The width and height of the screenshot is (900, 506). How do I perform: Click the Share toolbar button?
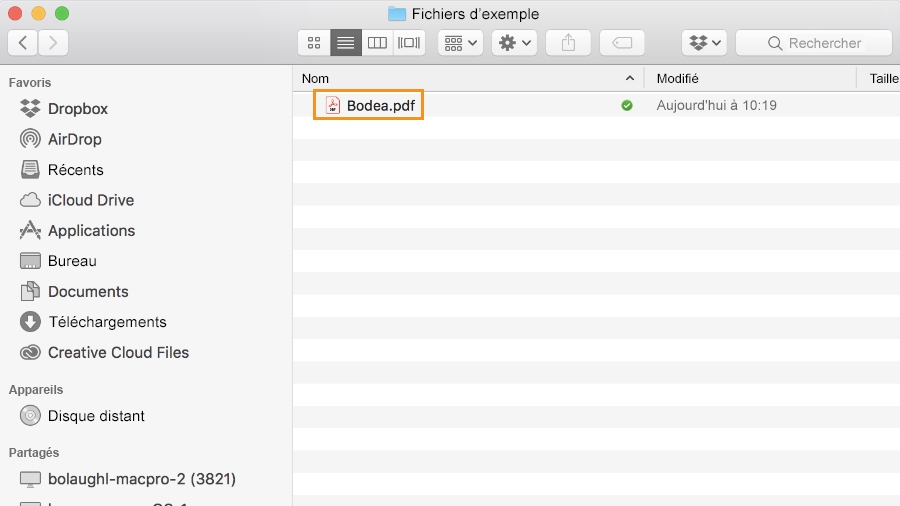(568, 42)
